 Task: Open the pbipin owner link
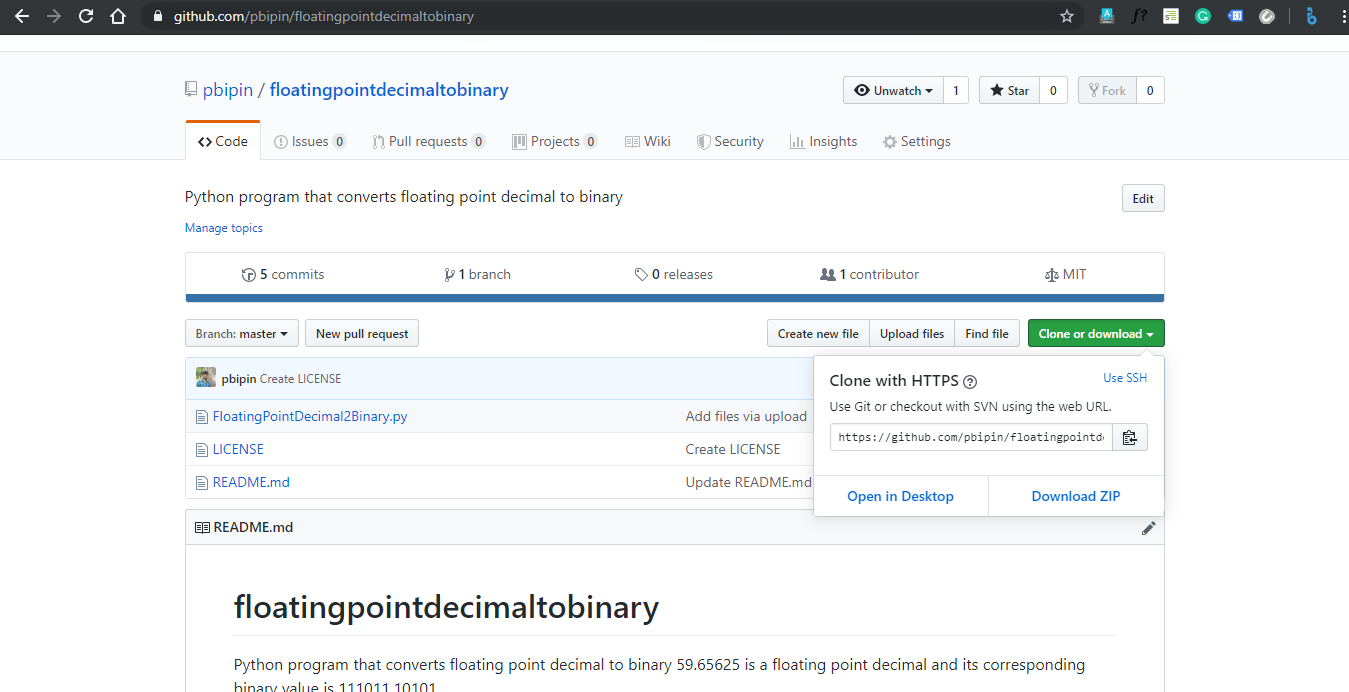228,90
